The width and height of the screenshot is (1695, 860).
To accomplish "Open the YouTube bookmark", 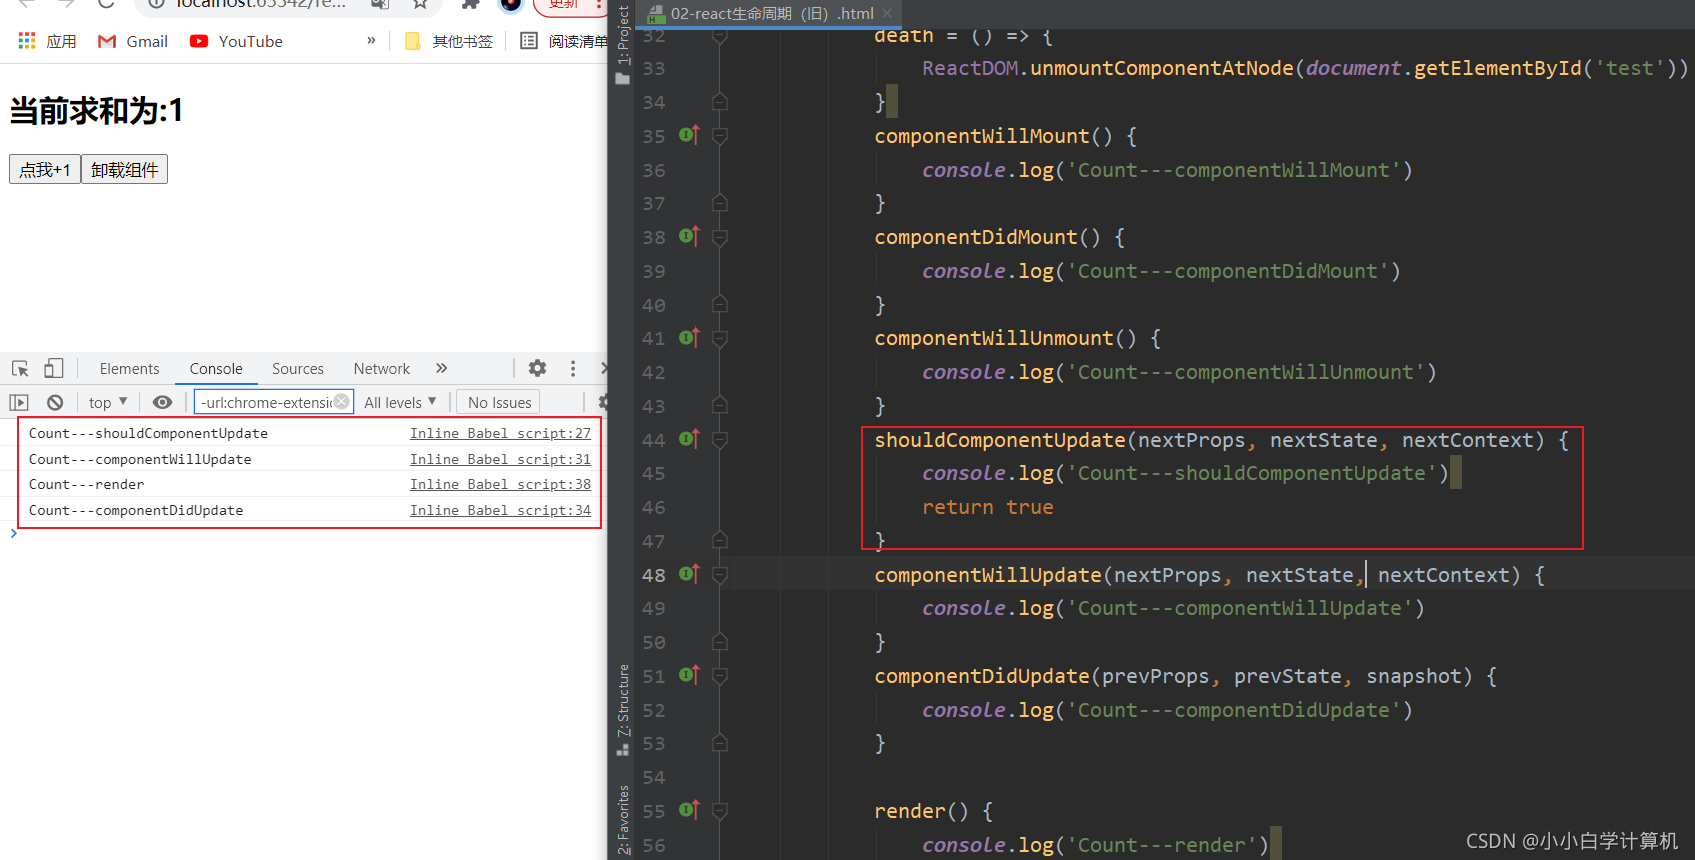I will (237, 41).
